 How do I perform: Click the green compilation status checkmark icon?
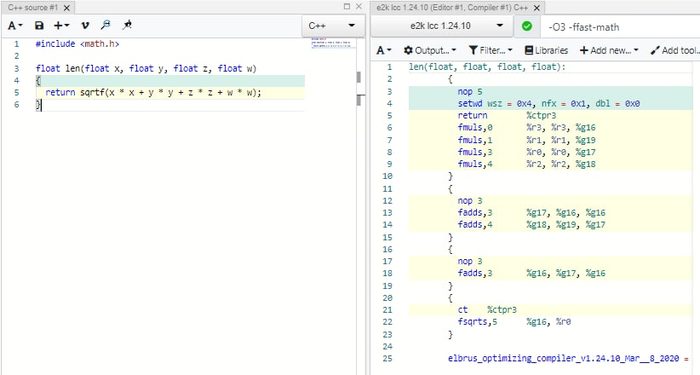coord(527,26)
